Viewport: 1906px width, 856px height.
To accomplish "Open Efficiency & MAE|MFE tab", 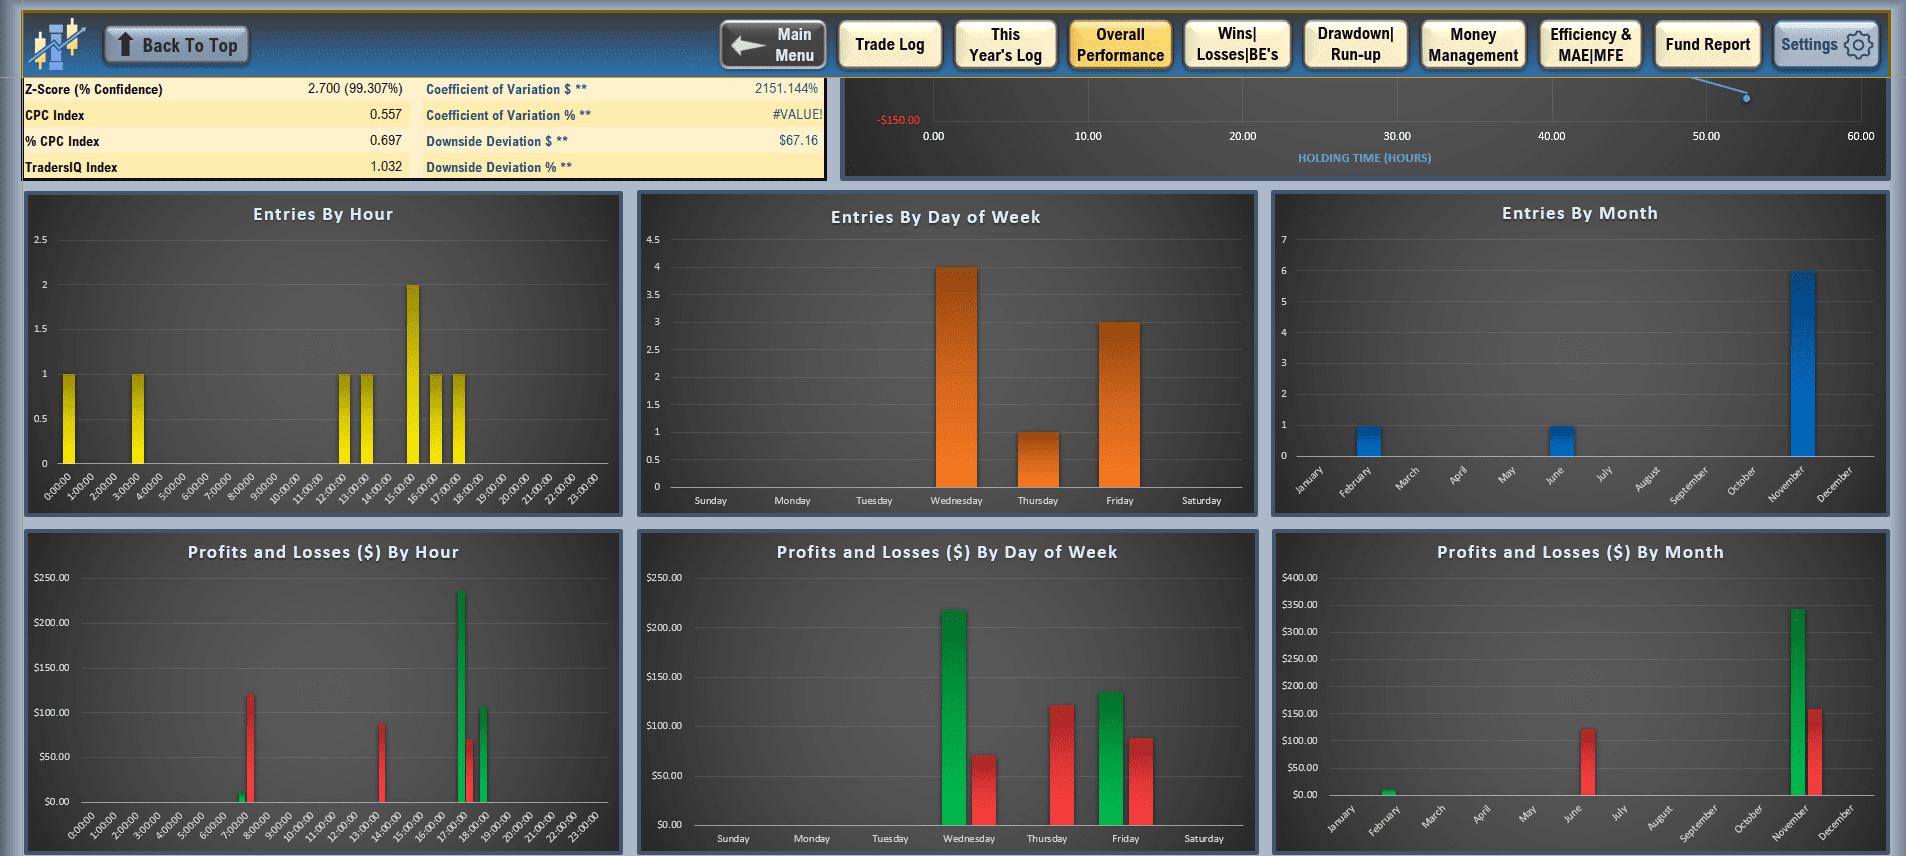I will point(1590,45).
